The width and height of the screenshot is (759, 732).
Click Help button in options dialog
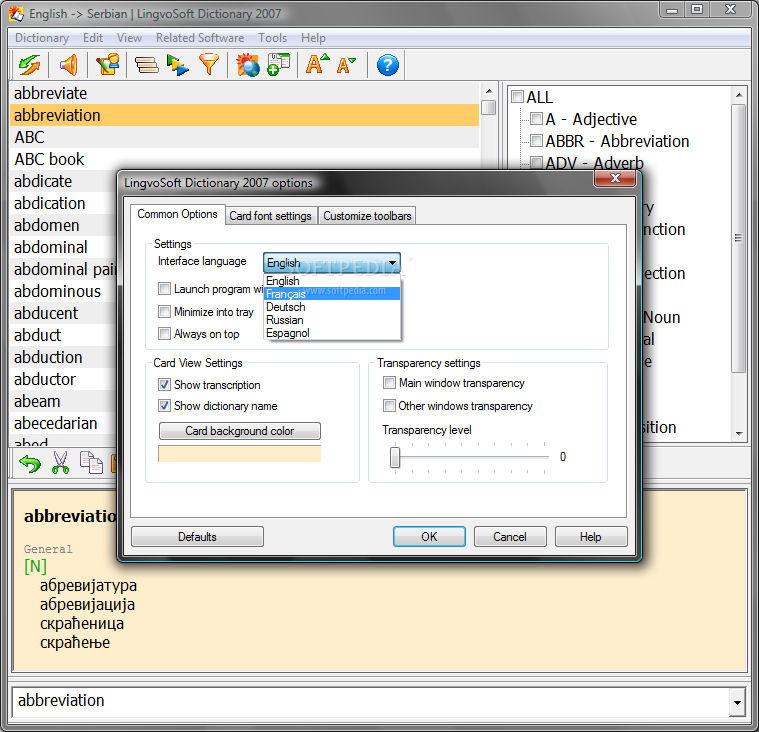coord(591,536)
